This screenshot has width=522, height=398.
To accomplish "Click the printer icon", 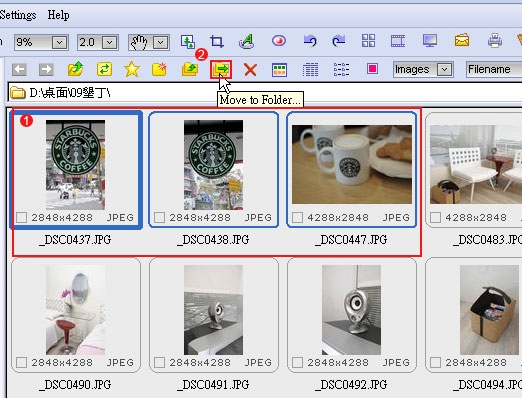I will tap(495, 41).
